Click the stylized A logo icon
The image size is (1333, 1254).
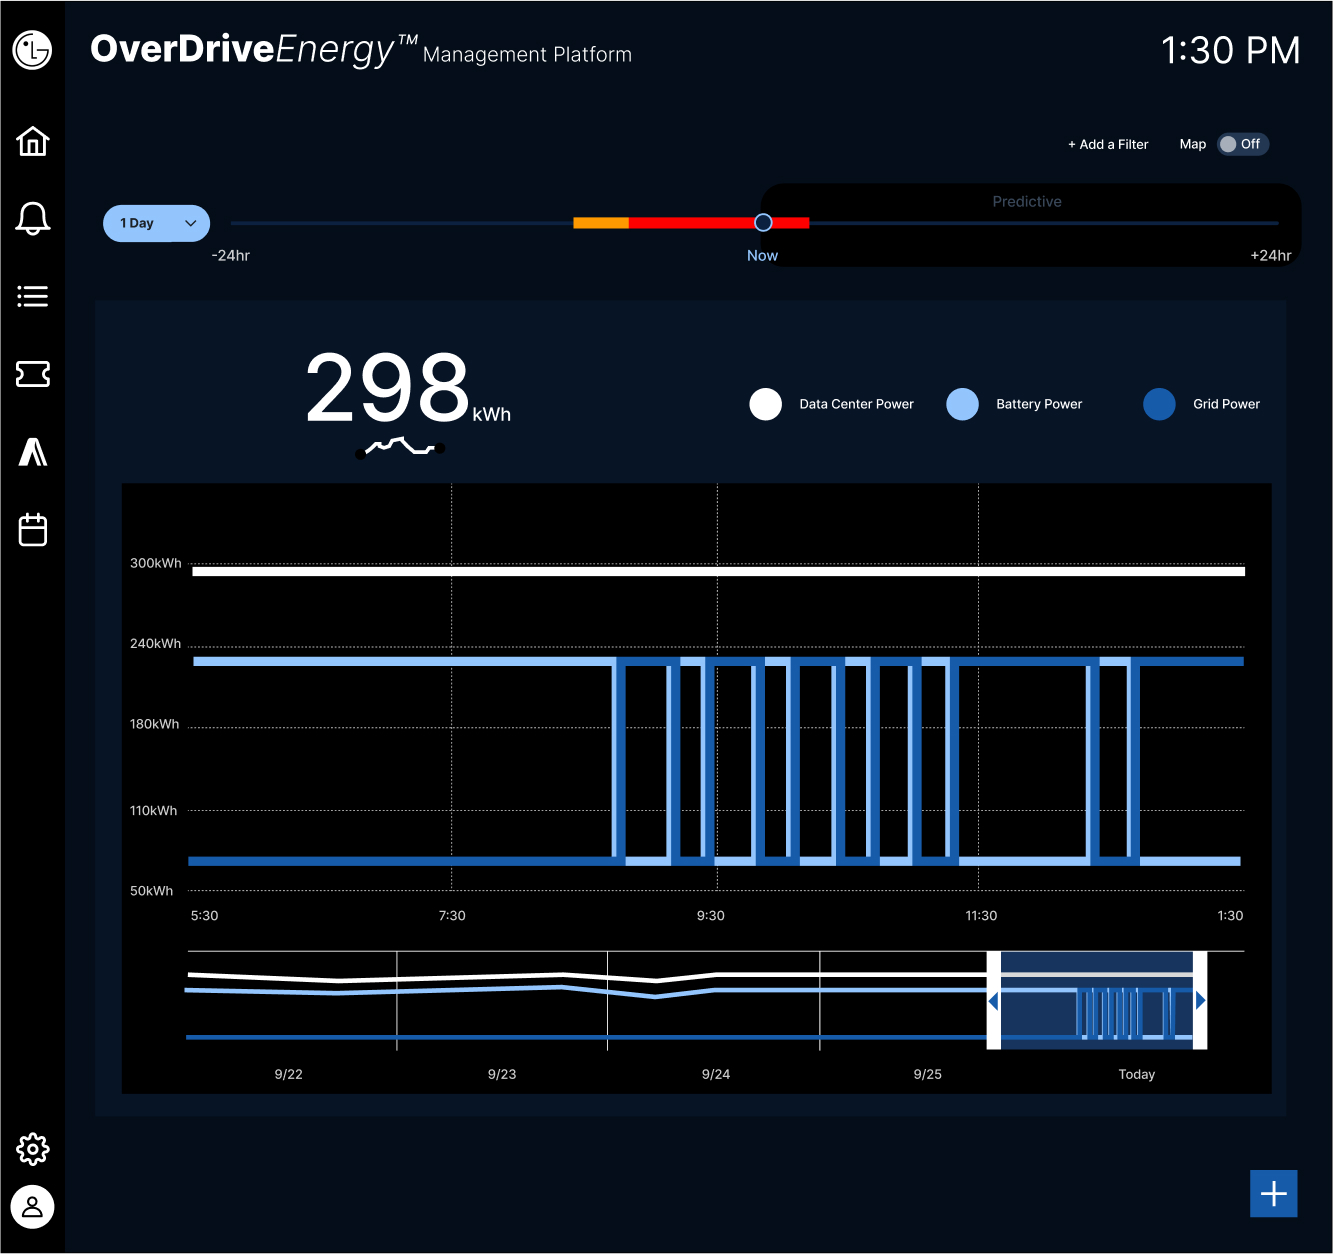tap(33, 452)
